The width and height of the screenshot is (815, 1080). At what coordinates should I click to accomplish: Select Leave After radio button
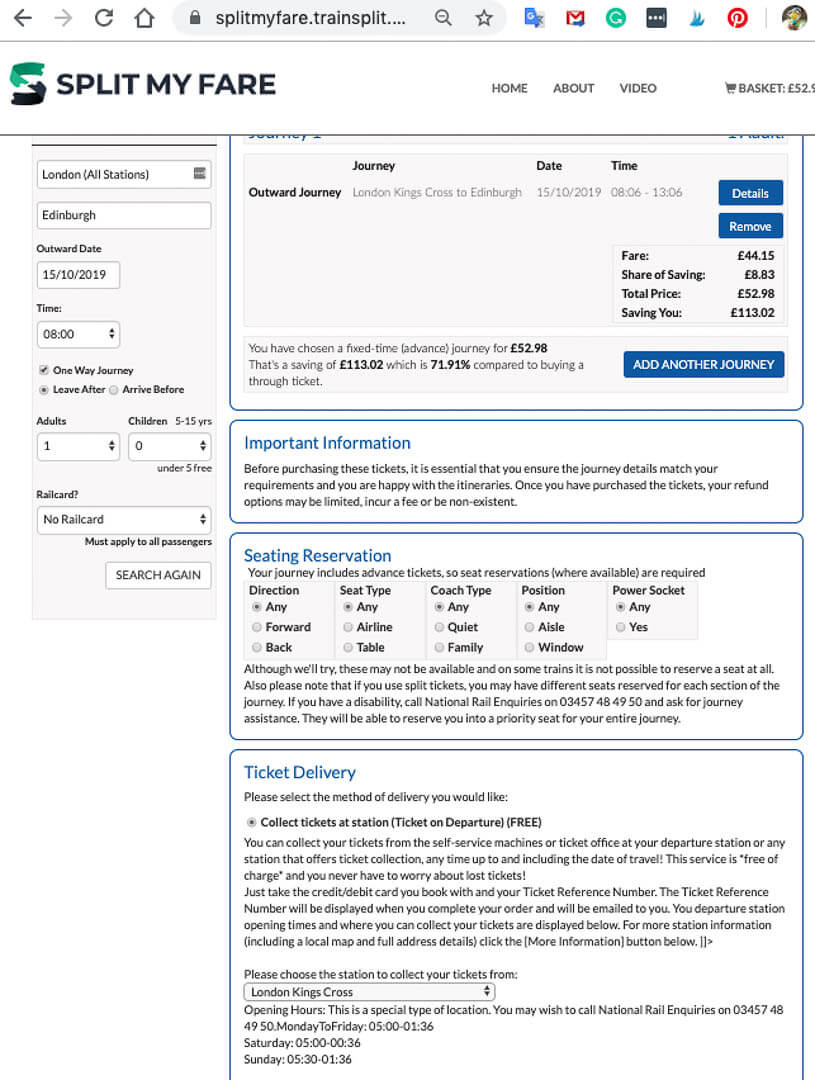[44, 390]
